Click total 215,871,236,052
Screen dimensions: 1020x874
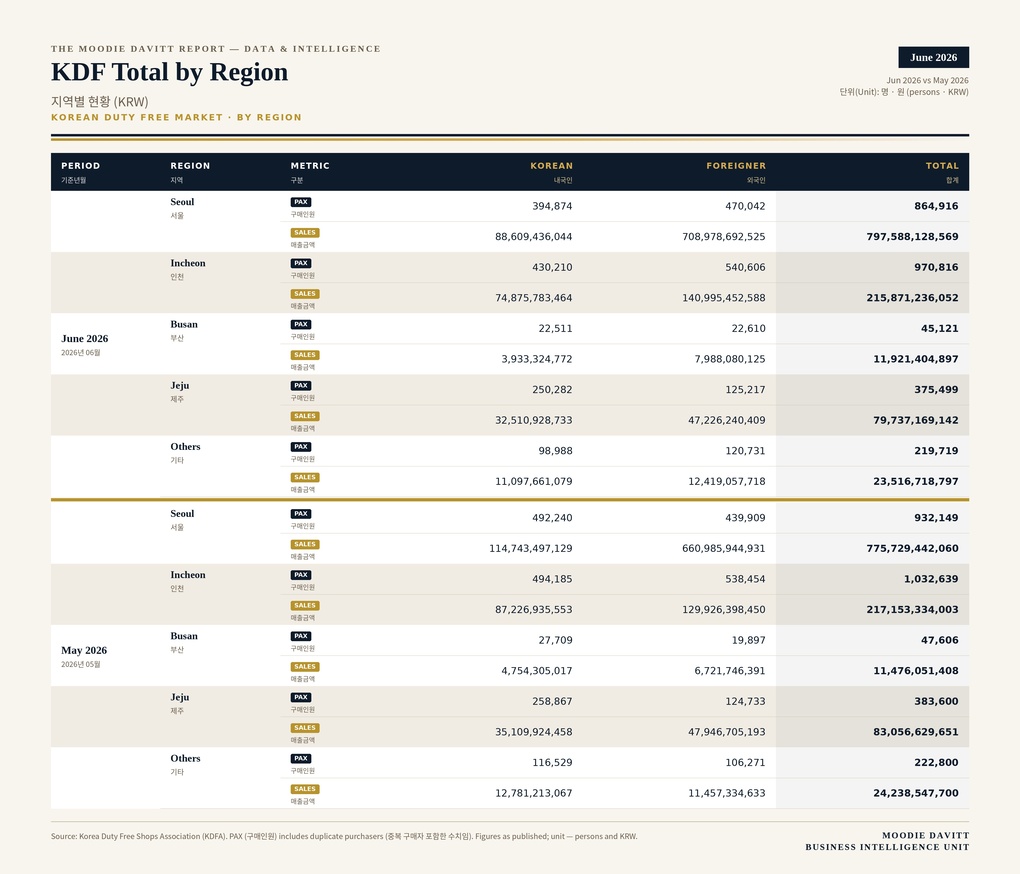[912, 298]
